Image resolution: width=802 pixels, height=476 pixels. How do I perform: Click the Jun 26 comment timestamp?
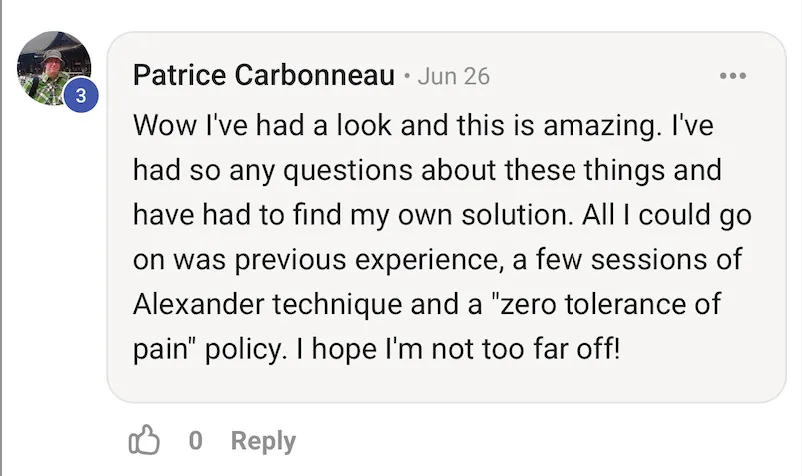(x=453, y=76)
